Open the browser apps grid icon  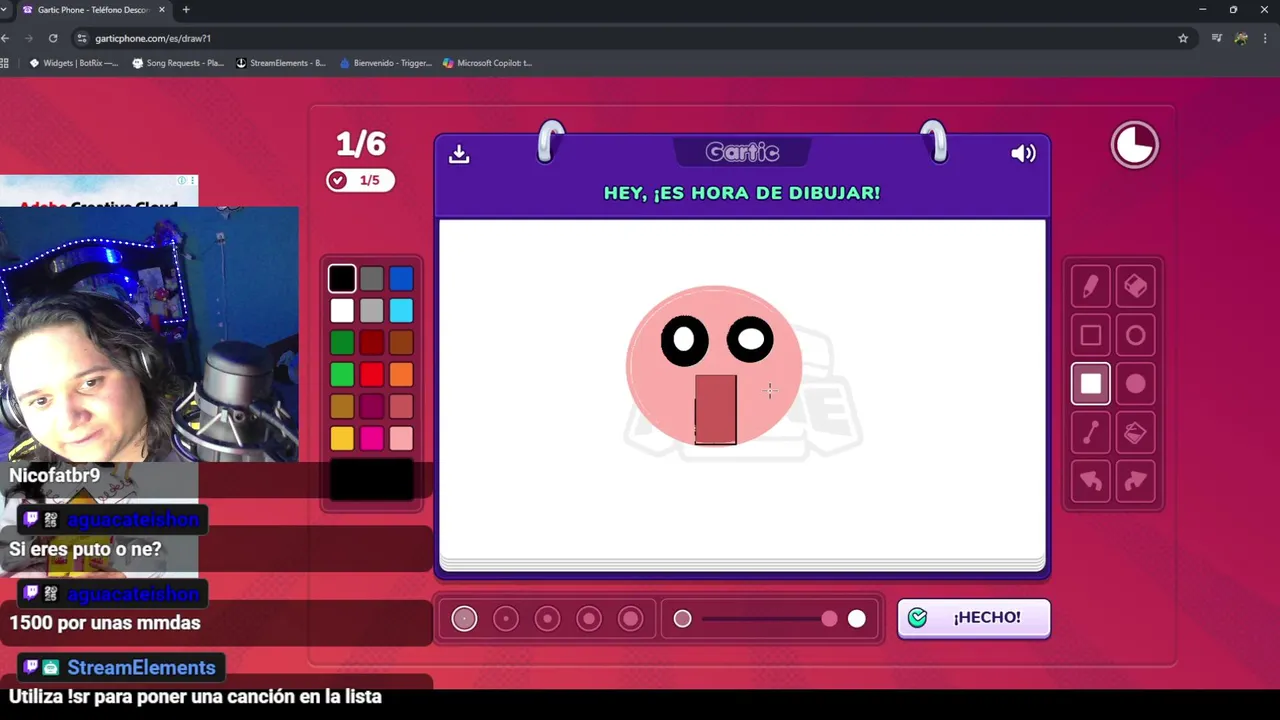(5, 63)
